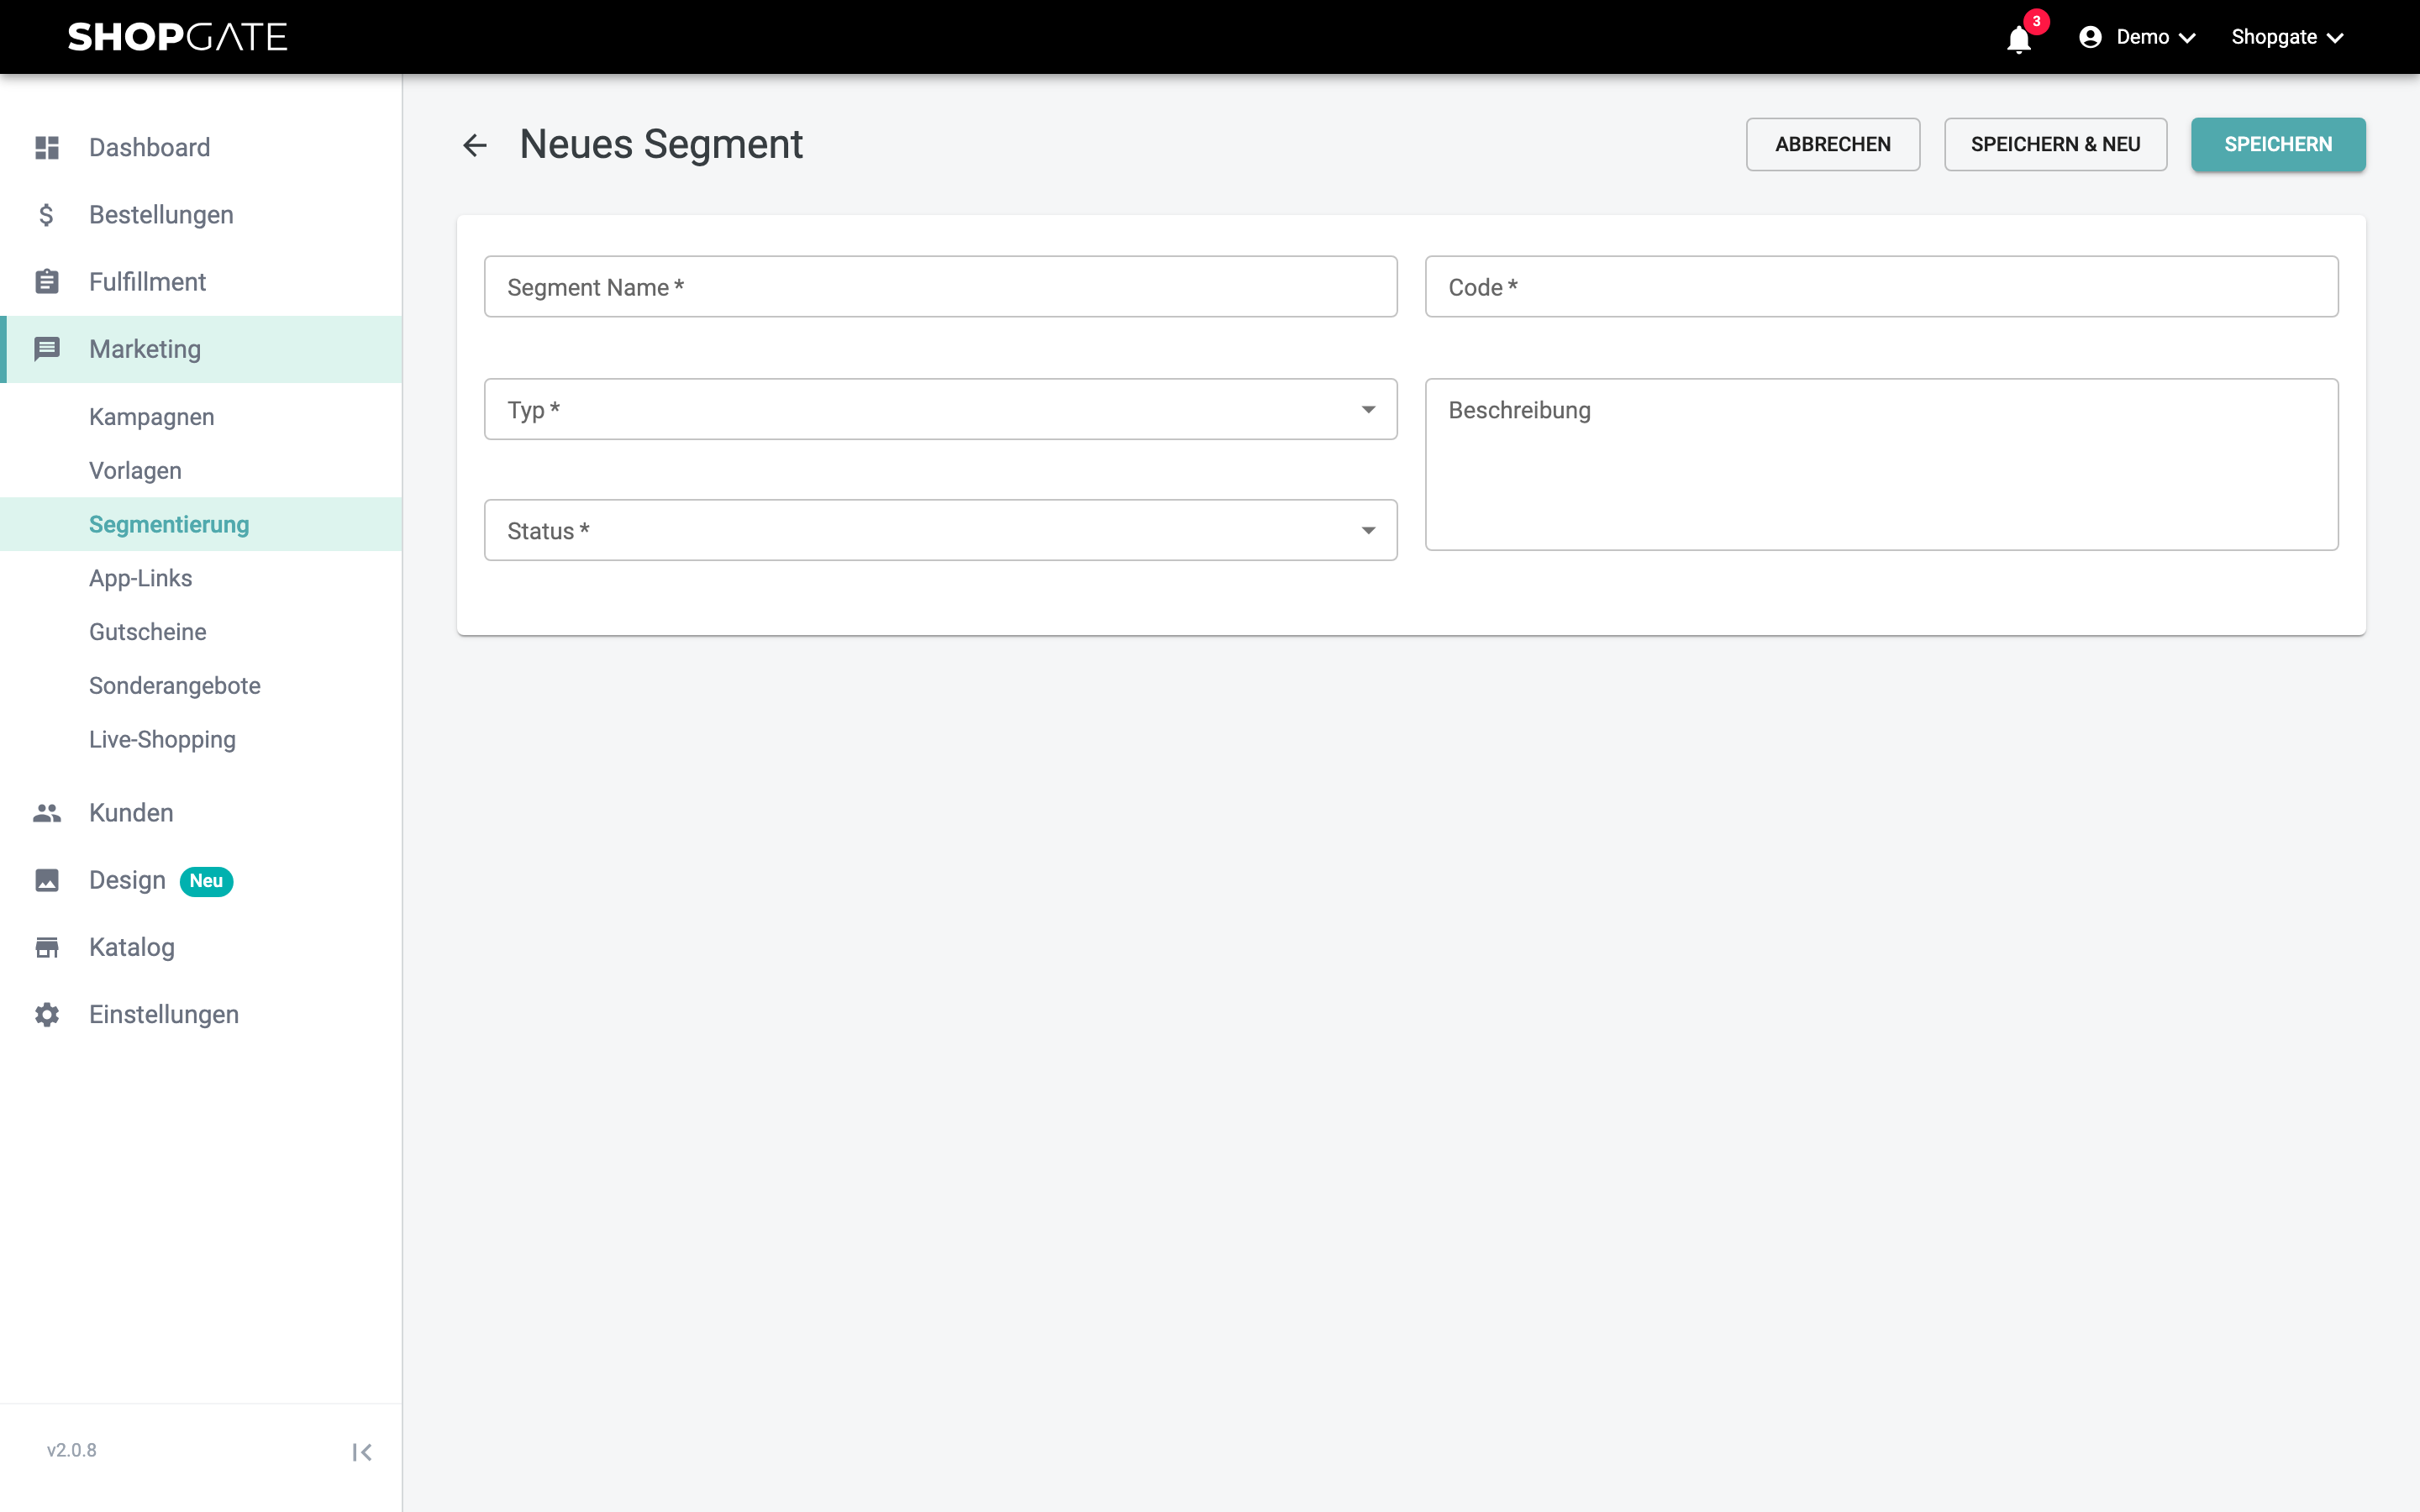Click the Einstellungen gear icon
Viewport: 2420px width, 1512px height.
coord(47,1014)
